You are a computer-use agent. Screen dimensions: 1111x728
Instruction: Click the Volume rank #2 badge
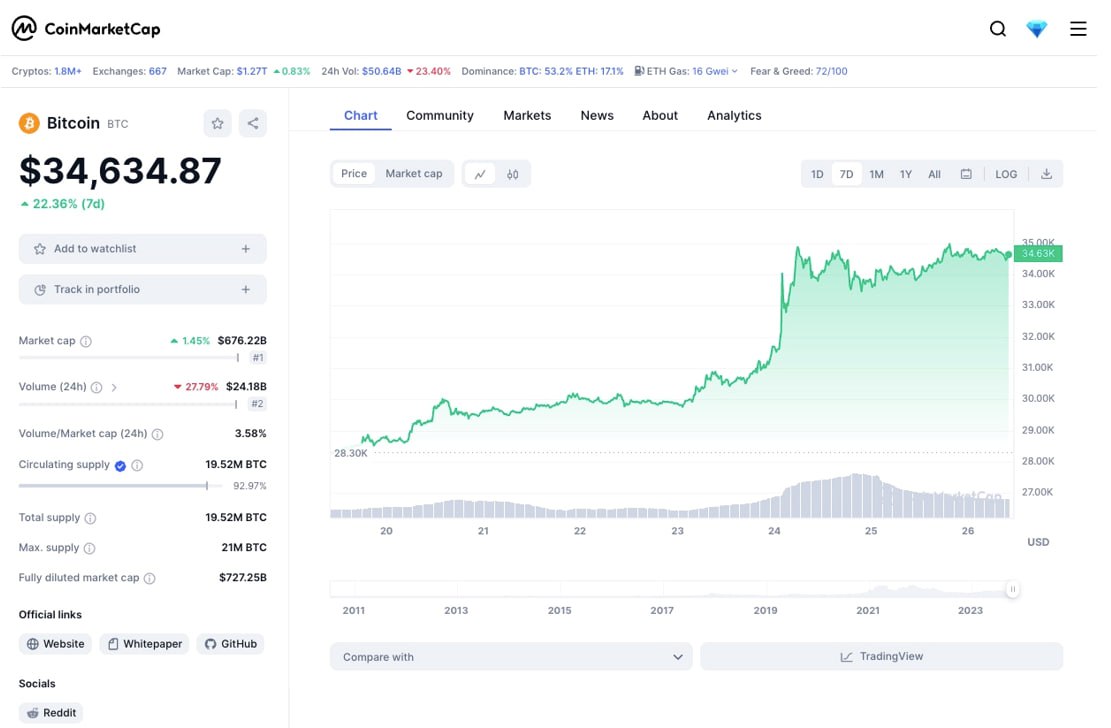[x=257, y=404]
